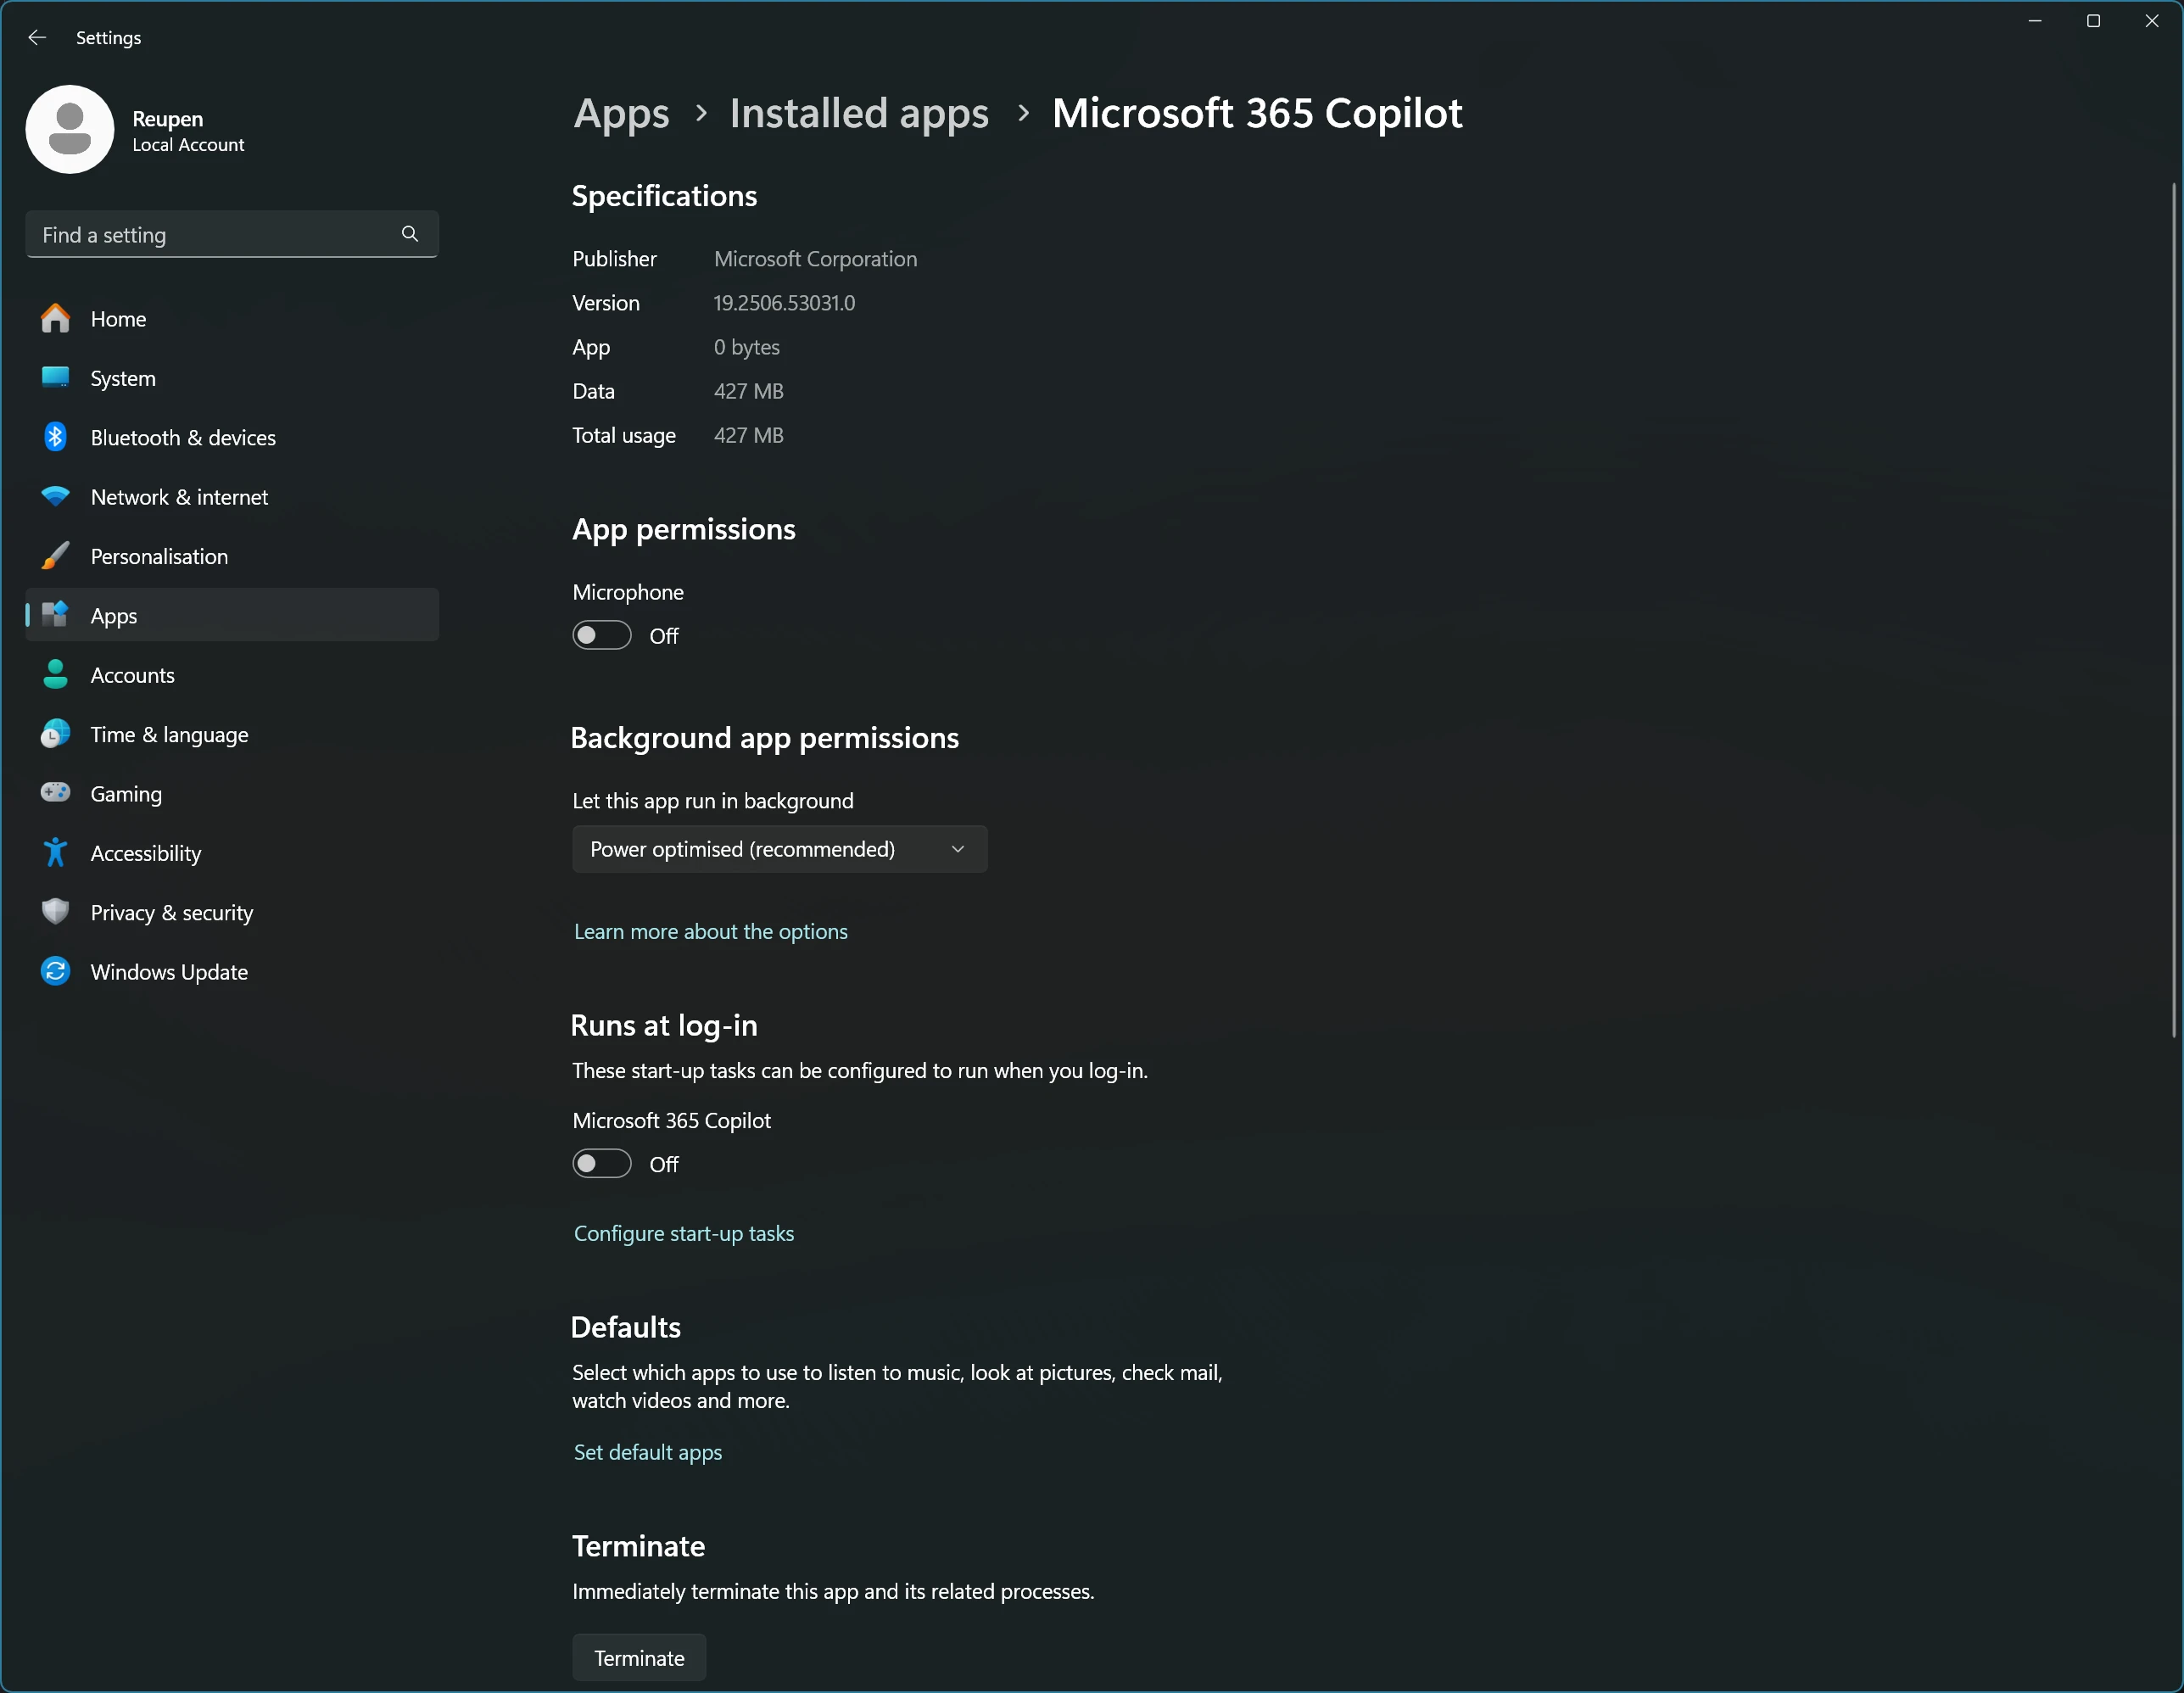Image resolution: width=2184 pixels, height=1693 pixels.
Task: Open Set default apps link
Action: 647,1451
